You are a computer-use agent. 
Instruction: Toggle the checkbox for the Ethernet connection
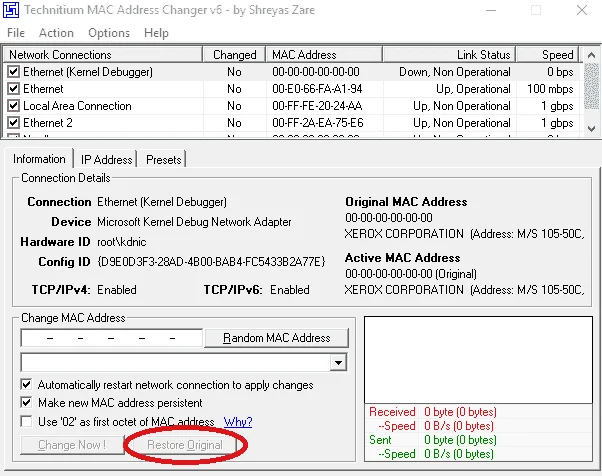(13, 89)
